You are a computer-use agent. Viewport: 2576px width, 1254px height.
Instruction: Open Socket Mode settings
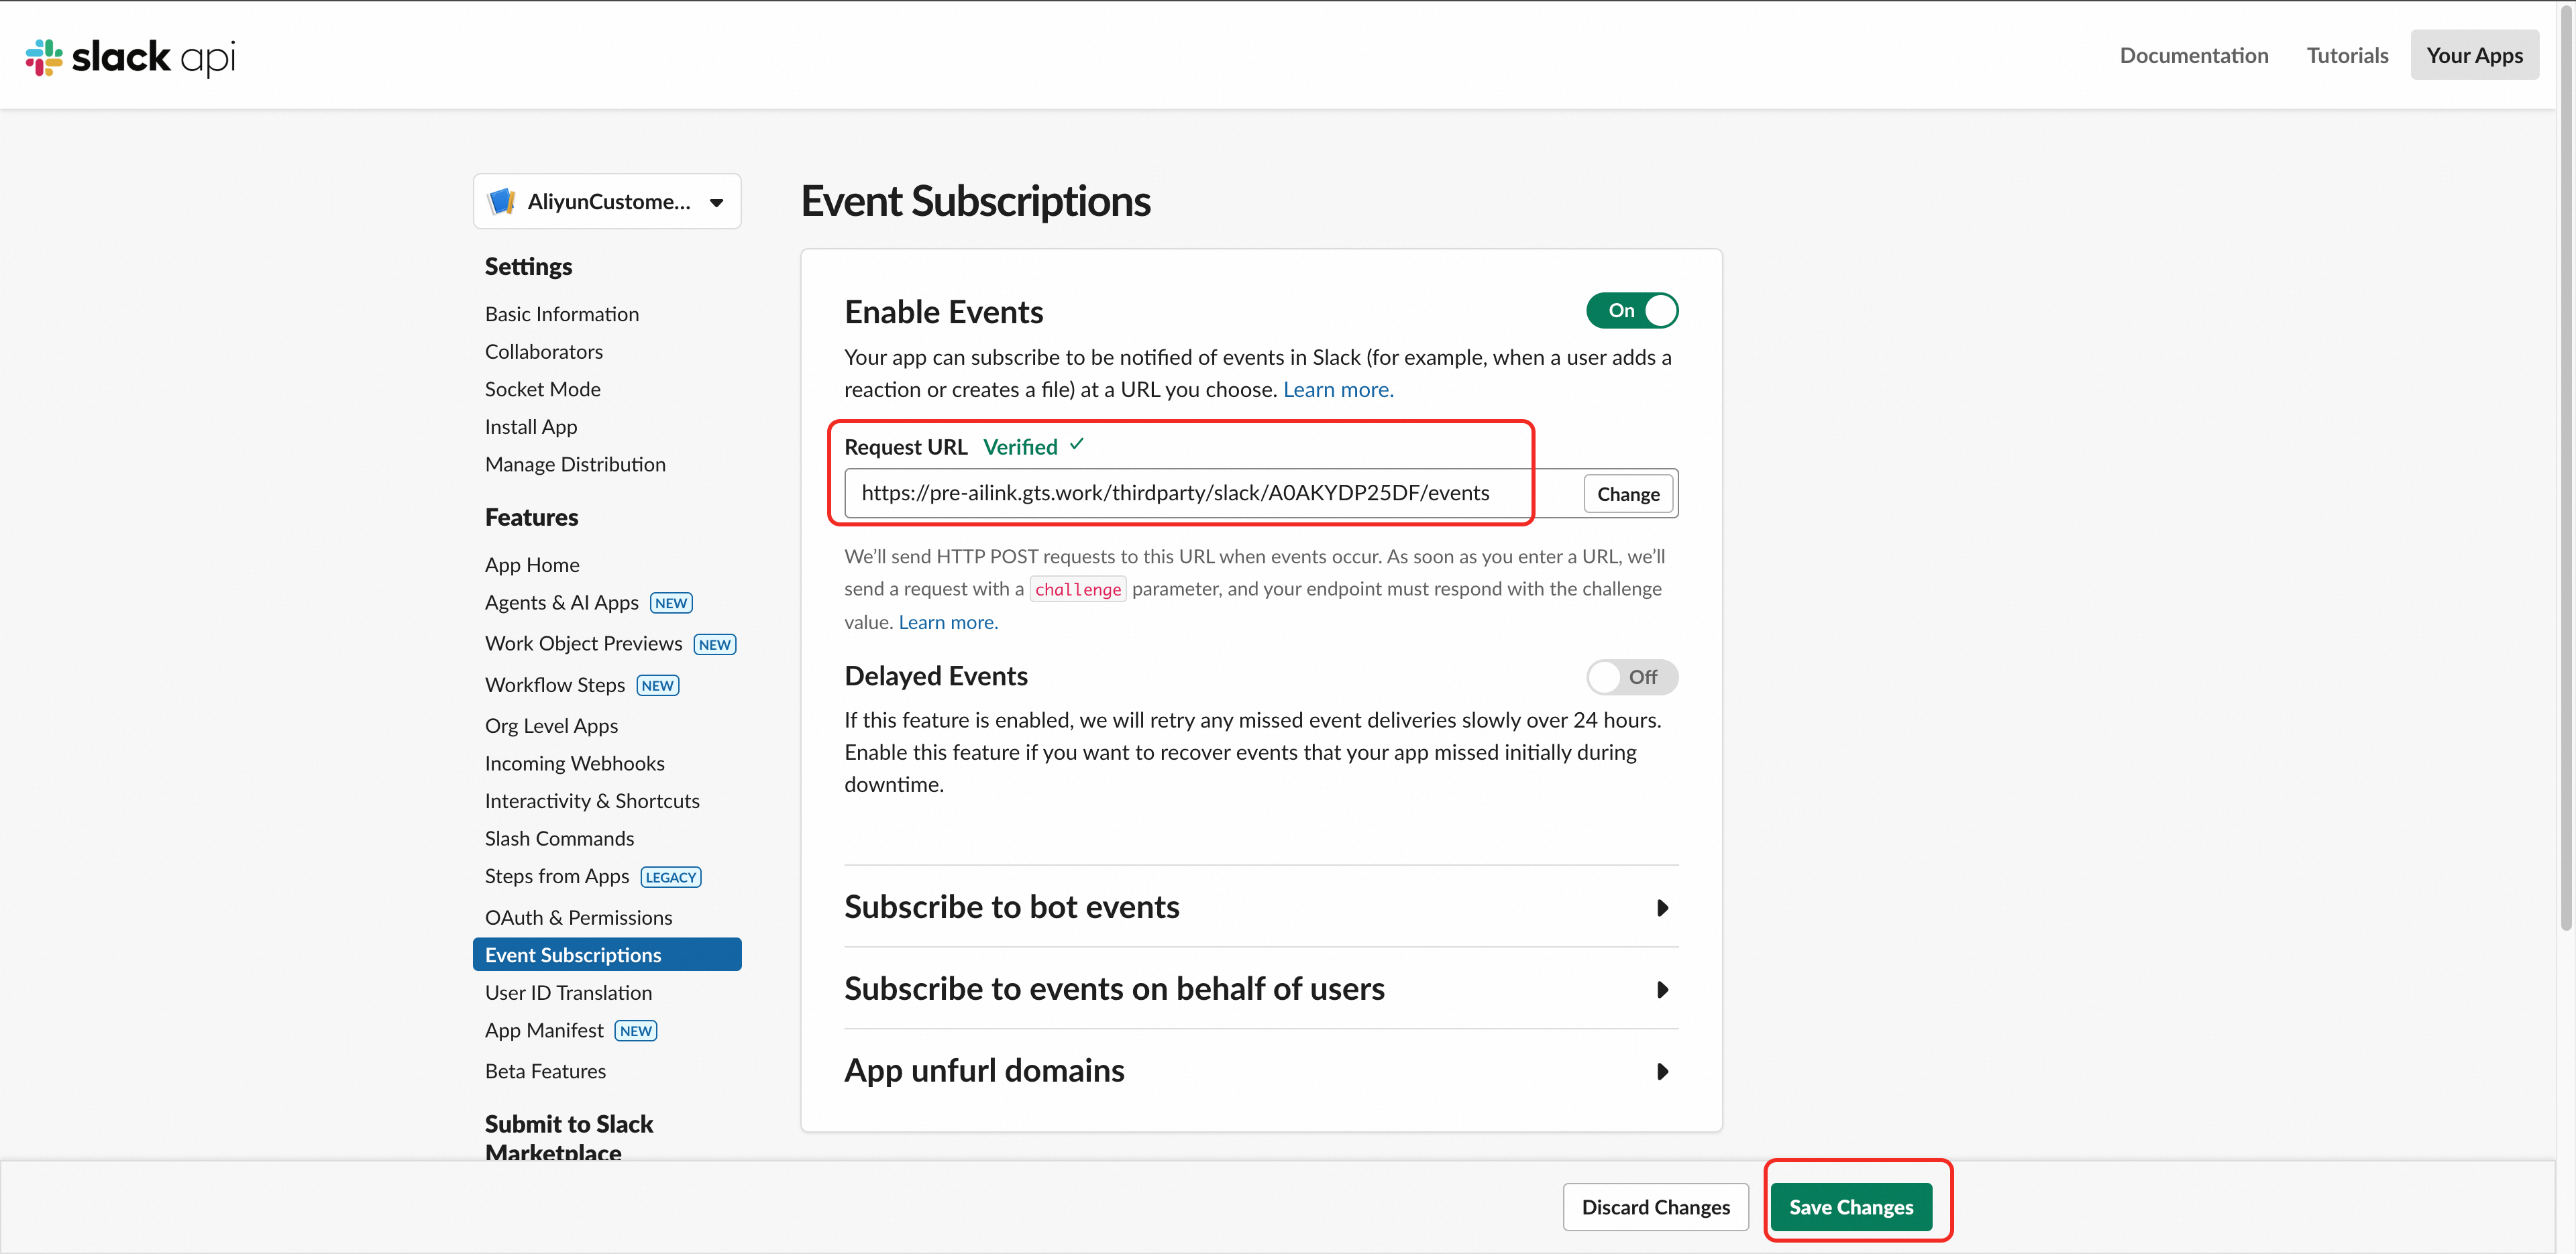tap(543, 389)
